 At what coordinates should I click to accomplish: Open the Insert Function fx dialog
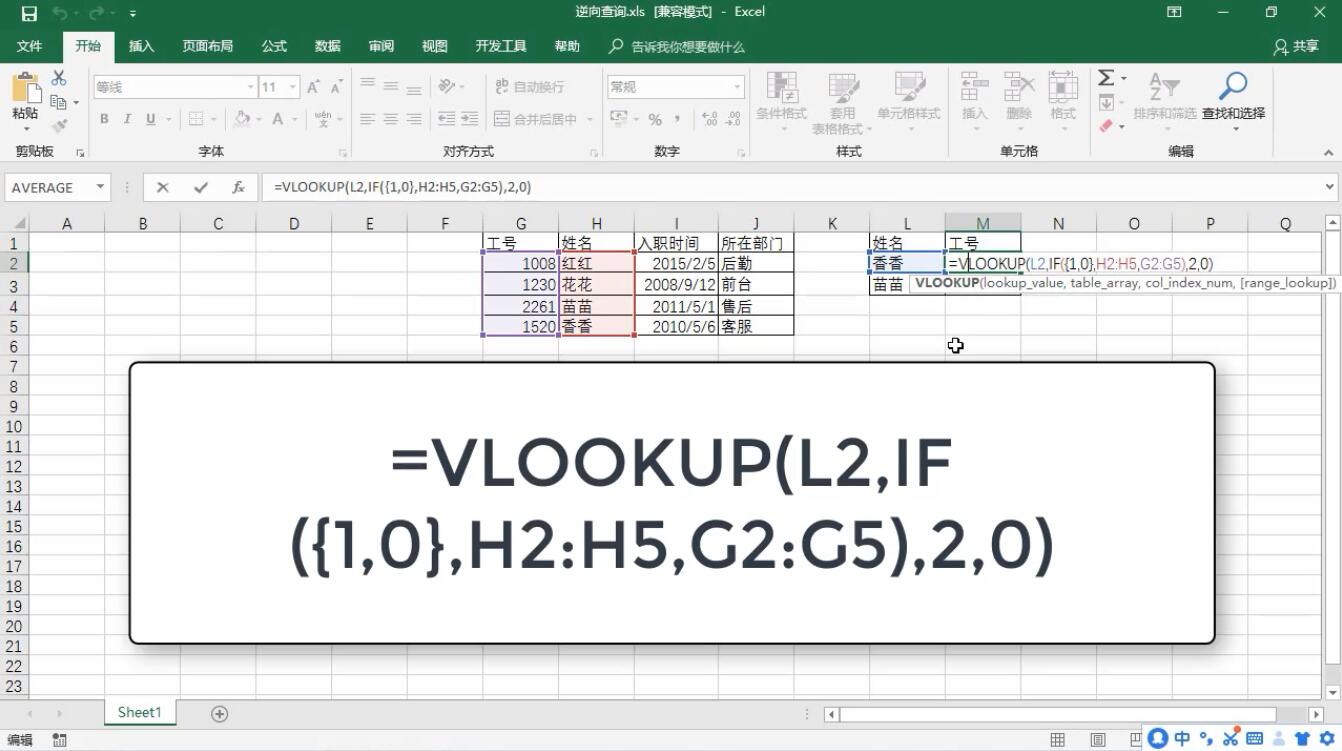(238, 187)
